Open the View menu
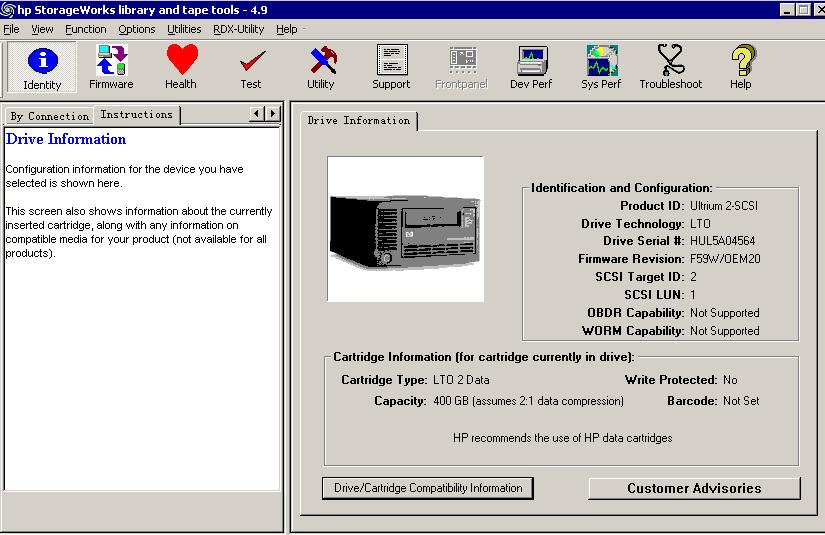This screenshot has width=825, height=535. (42, 29)
